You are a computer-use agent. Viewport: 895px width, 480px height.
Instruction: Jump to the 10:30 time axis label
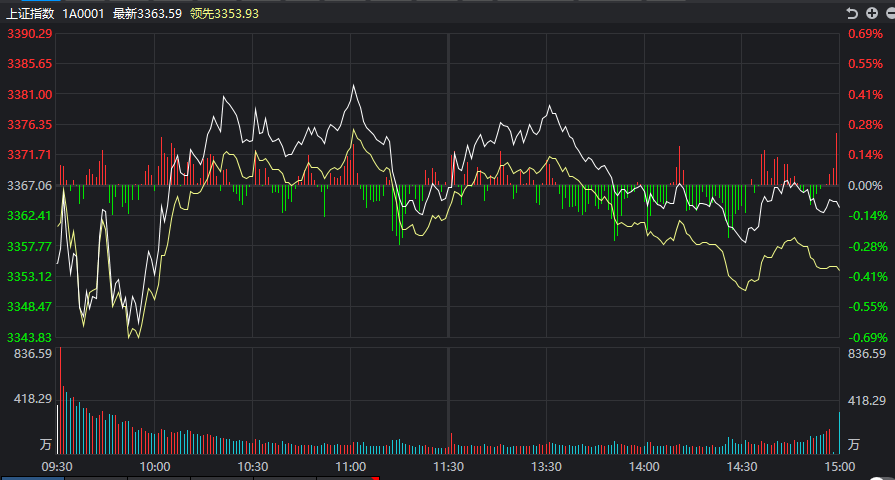point(252,467)
